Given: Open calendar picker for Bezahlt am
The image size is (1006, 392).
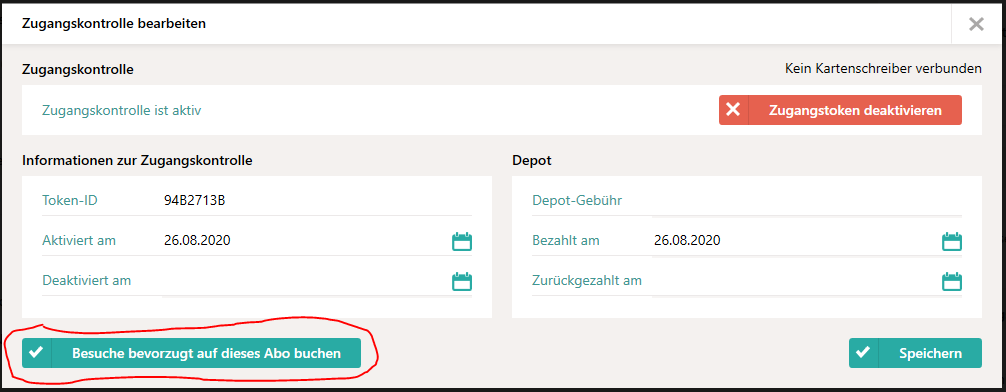Looking at the screenshot, I should point(951,241).
